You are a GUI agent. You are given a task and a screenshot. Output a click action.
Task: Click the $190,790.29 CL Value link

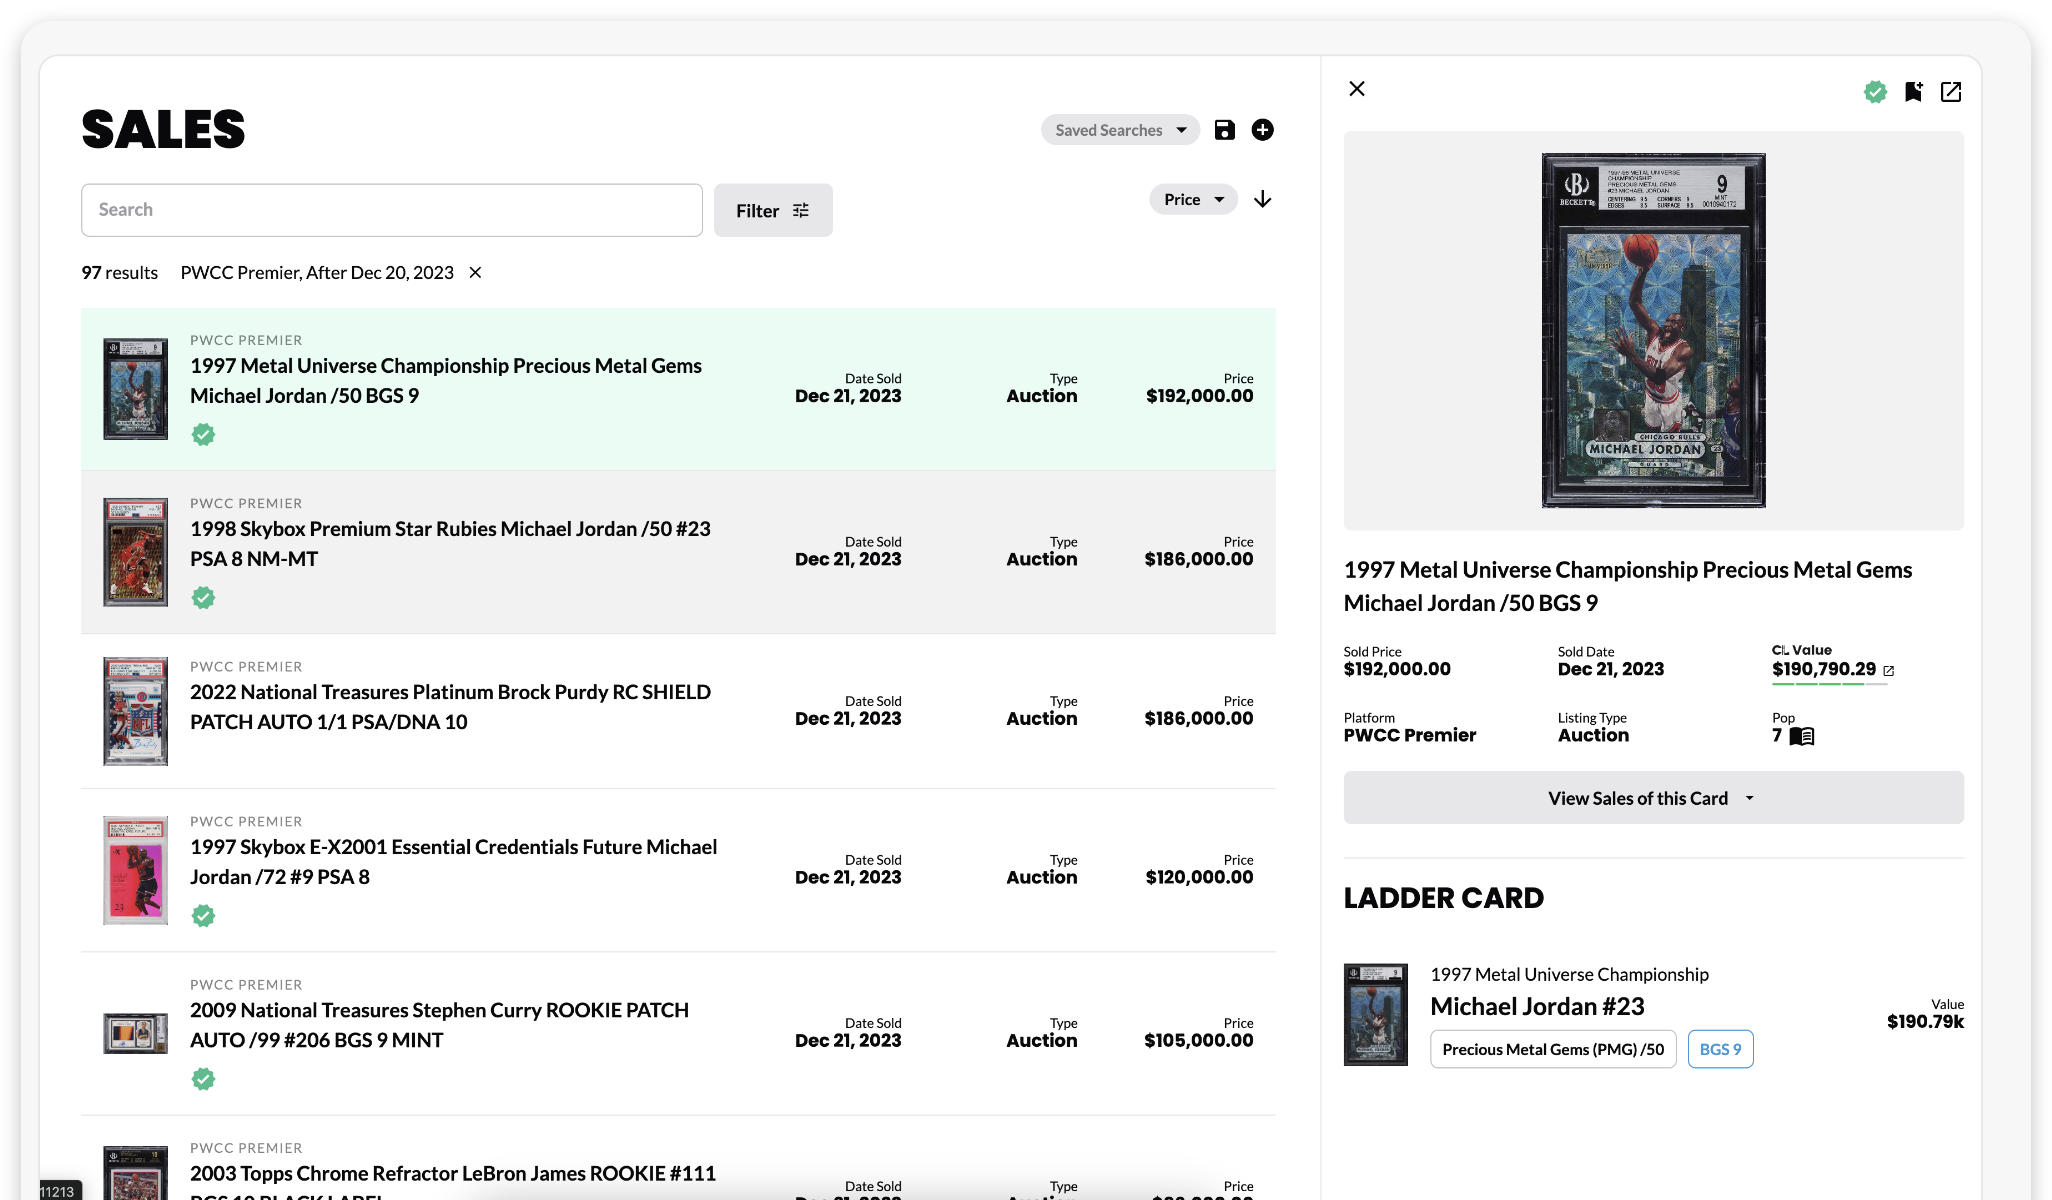[1823, 669]
